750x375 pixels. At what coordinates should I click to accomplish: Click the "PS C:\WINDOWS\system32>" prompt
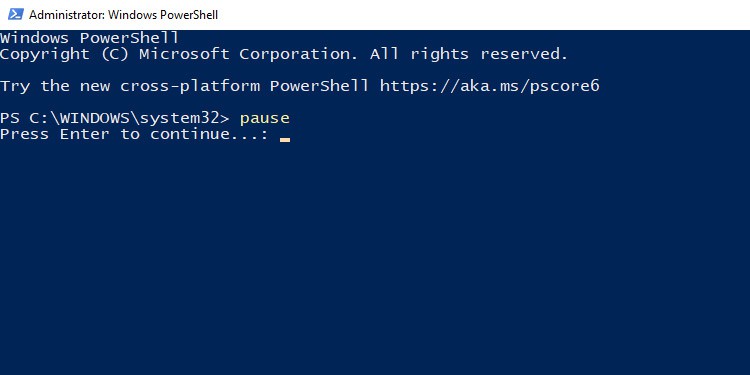point(115,118)
